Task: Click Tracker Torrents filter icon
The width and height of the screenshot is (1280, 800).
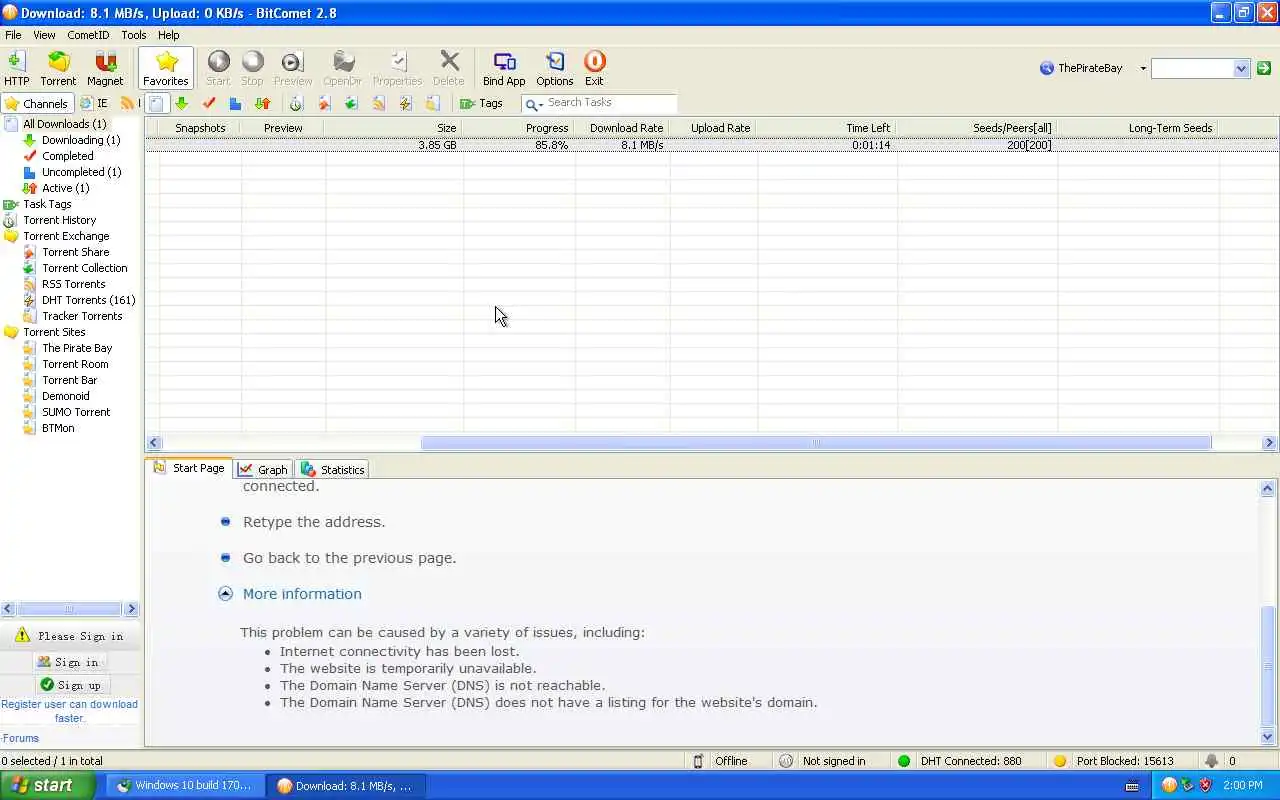Action: [433, 103]
